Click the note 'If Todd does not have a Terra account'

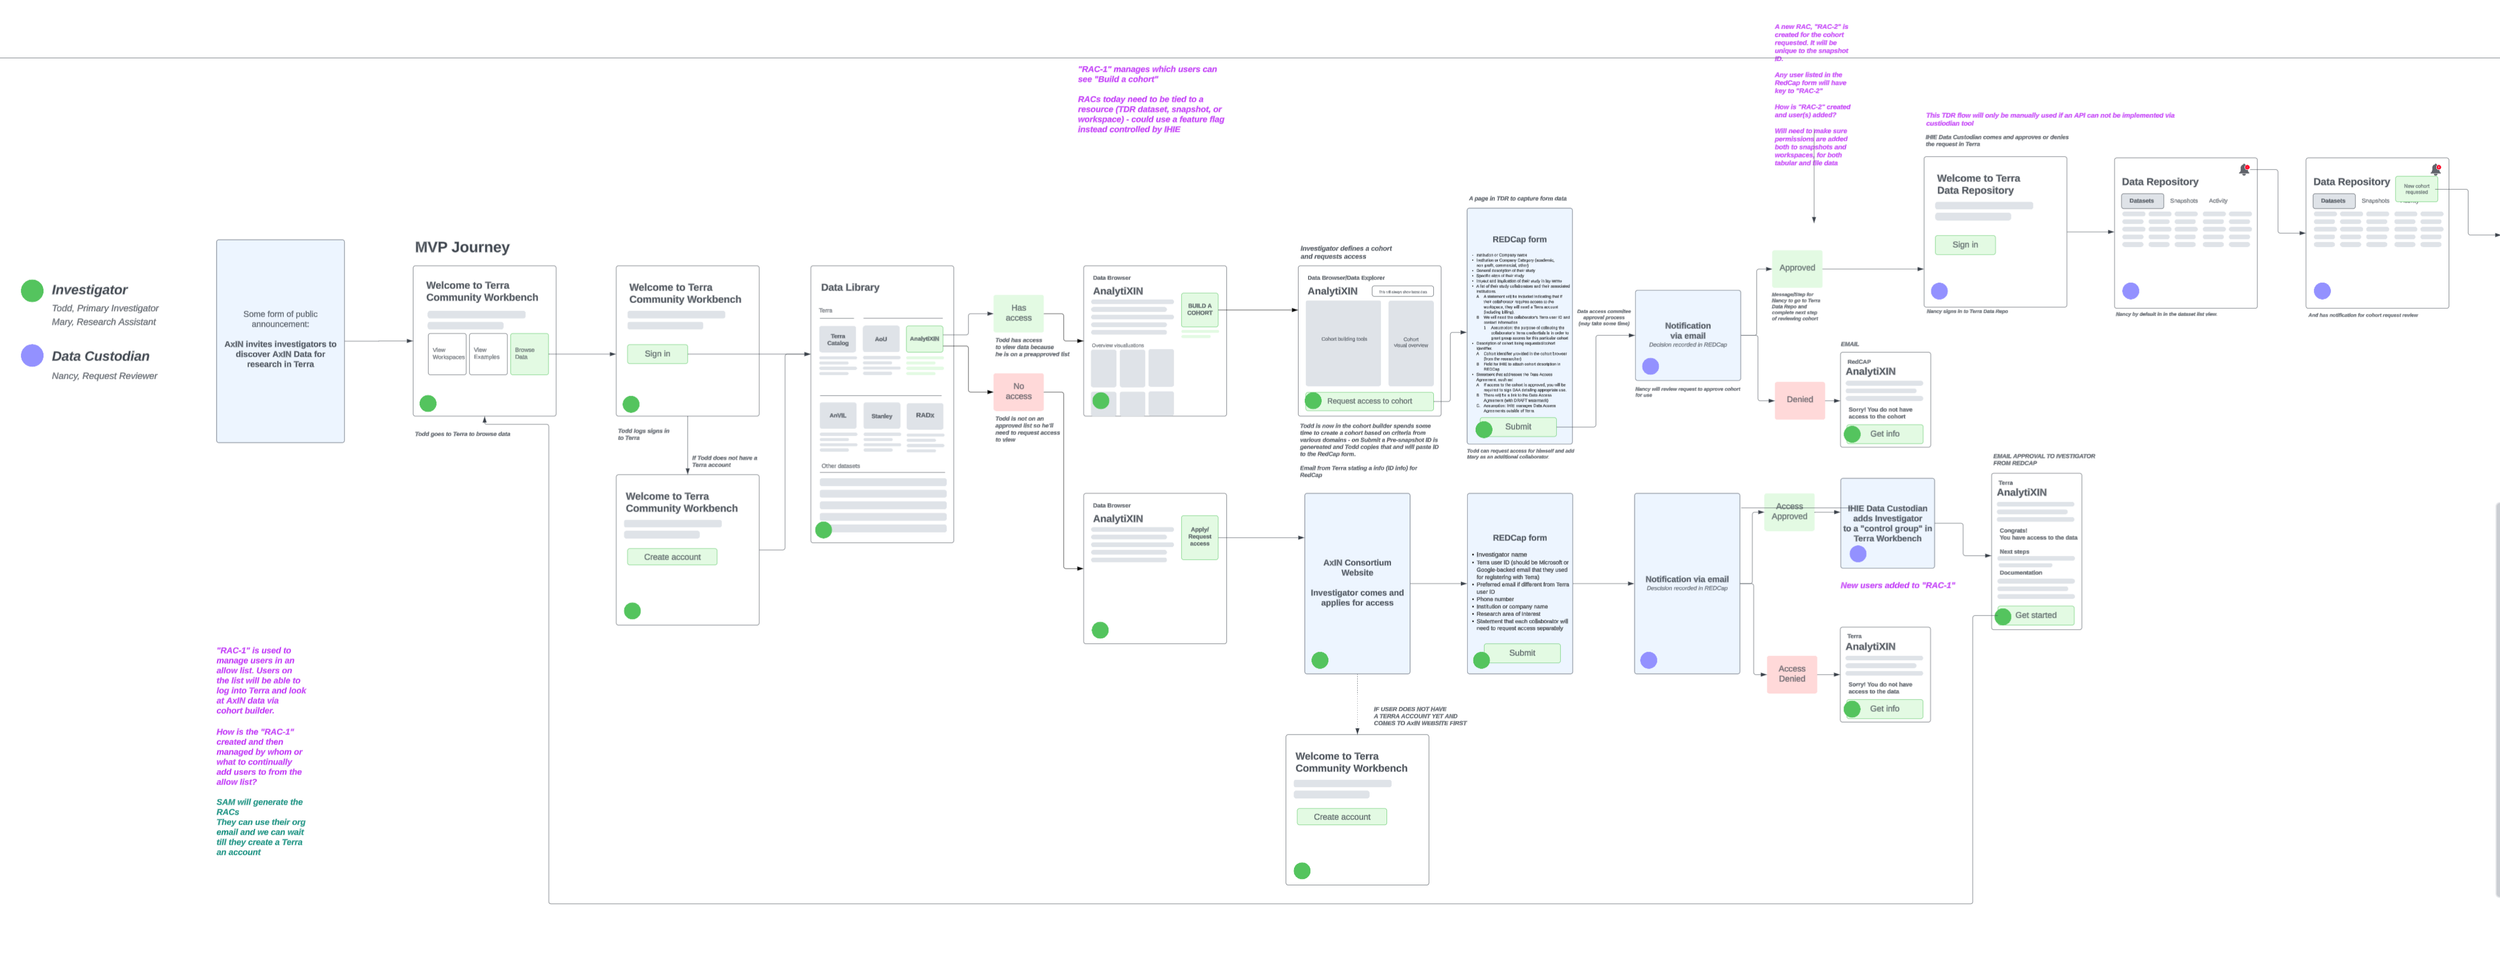click(724, 462)
